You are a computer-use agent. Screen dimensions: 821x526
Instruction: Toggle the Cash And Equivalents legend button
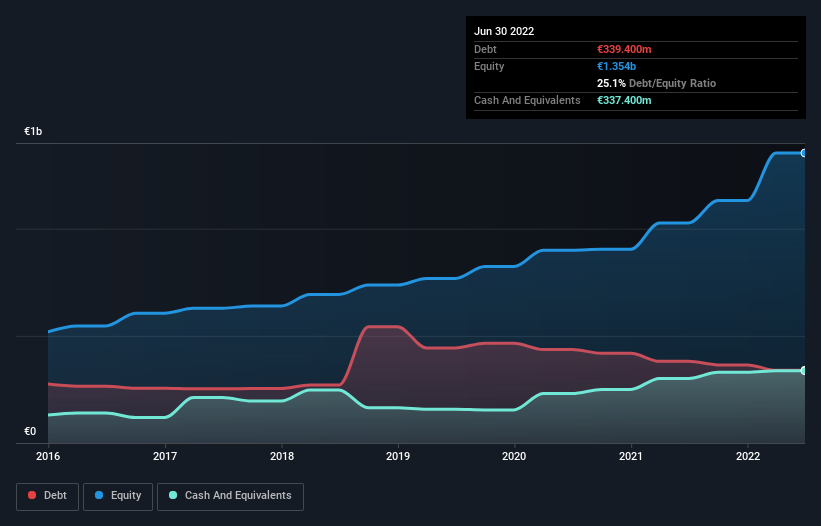(230, 496)
